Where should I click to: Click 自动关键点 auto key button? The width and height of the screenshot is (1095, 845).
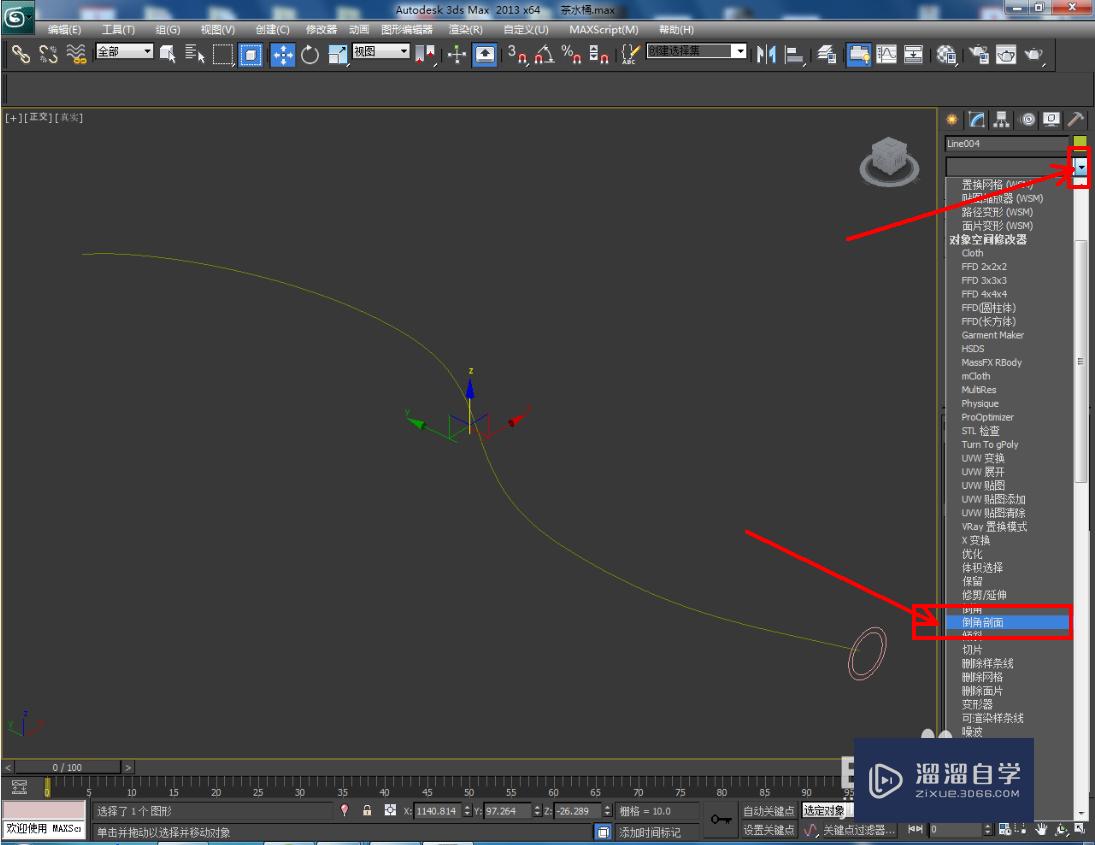point(768,810)
